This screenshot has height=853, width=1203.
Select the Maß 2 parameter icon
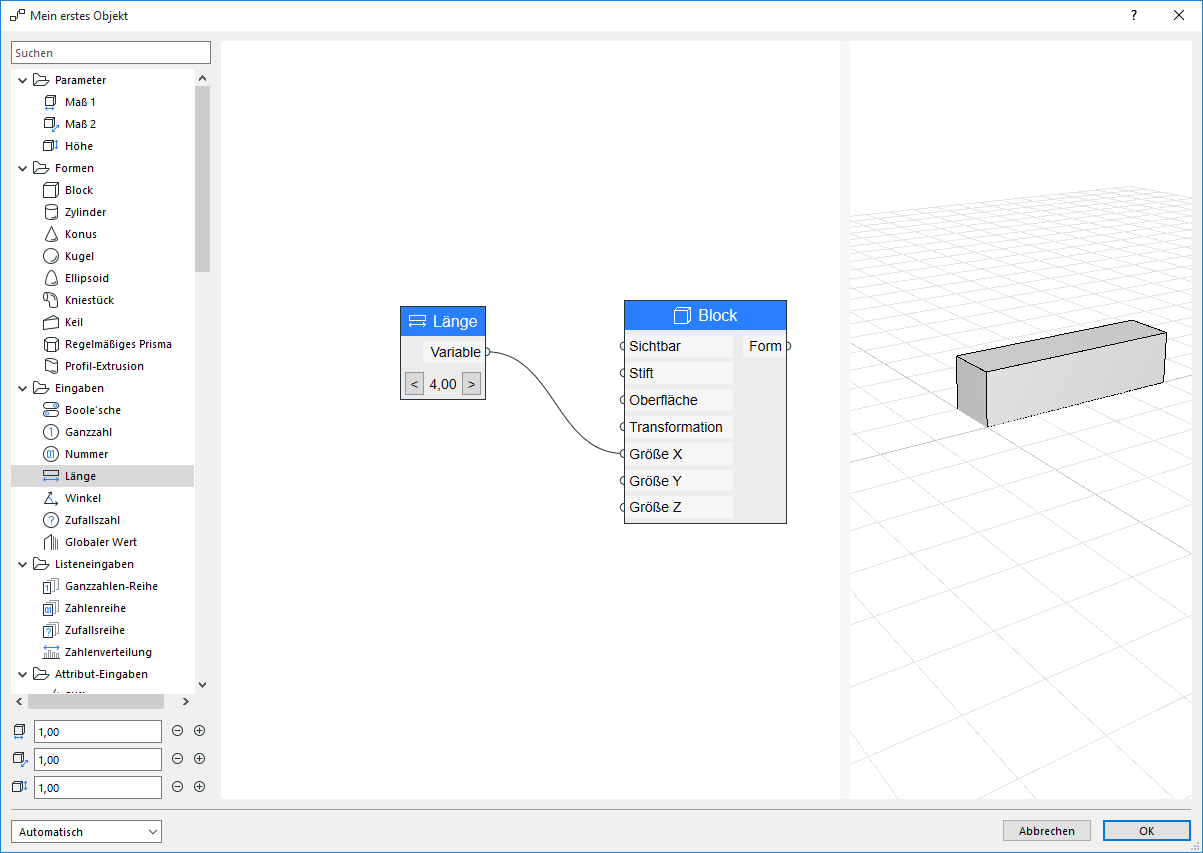click(x=52, y=124)
